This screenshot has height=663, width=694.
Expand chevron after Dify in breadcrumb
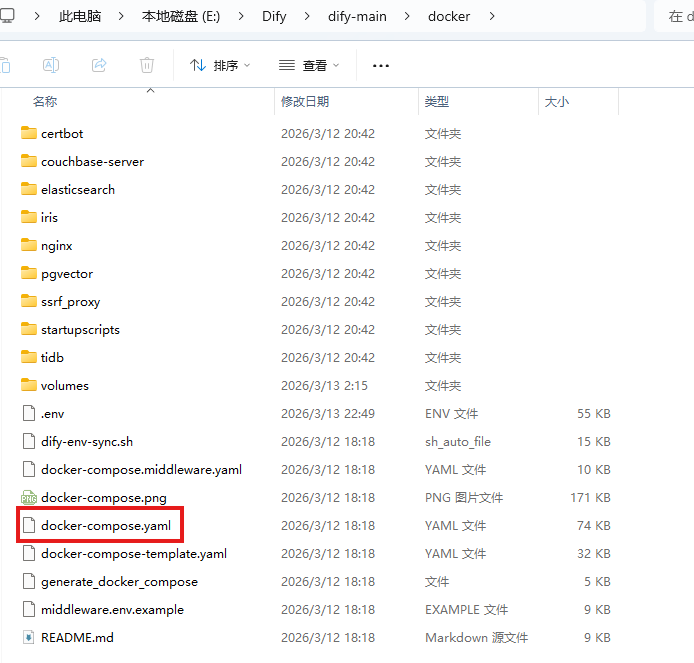click(x=307, y=16)
